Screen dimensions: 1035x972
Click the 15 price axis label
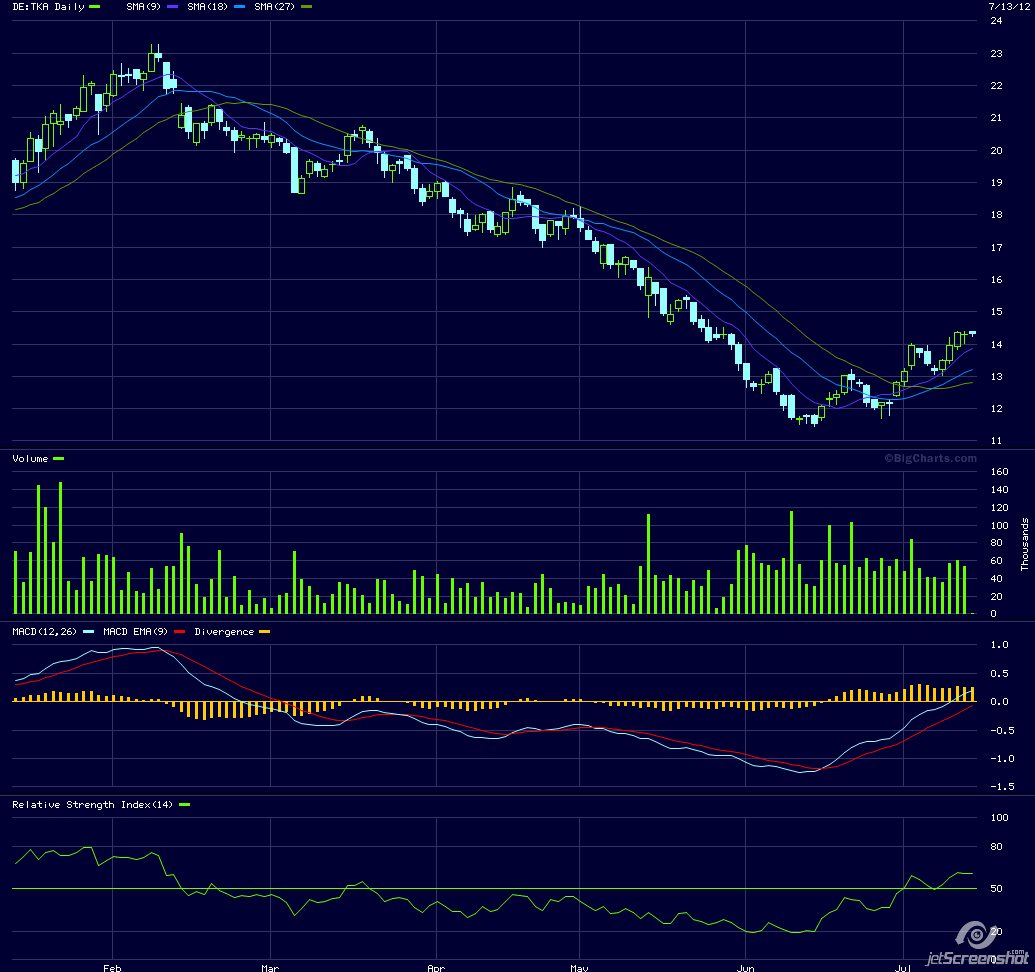(x=996, y=311)
